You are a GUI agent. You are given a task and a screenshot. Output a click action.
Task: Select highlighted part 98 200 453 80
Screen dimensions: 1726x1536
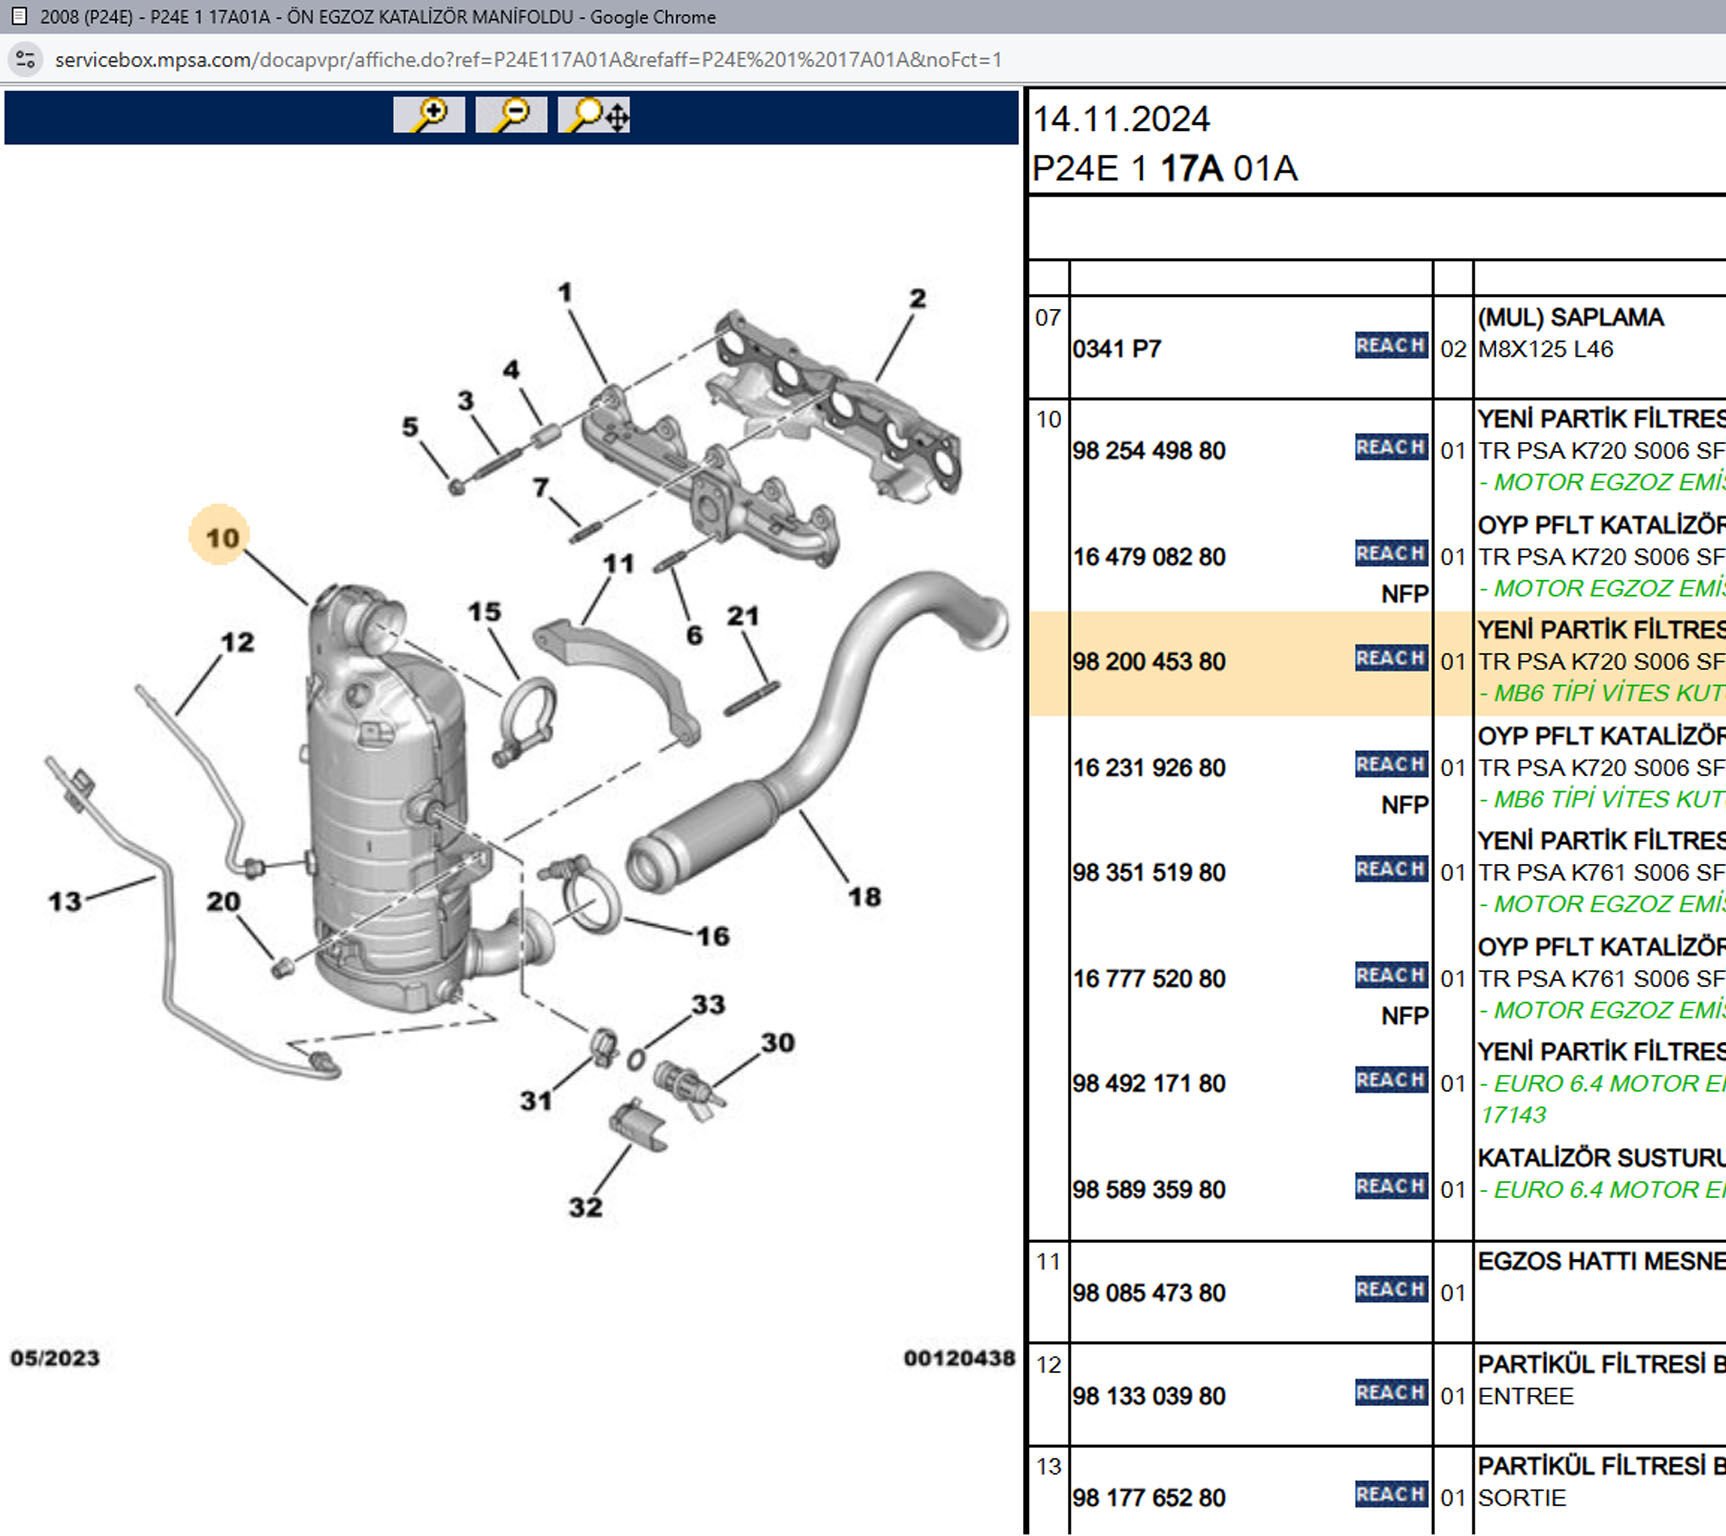[1148, 662]
